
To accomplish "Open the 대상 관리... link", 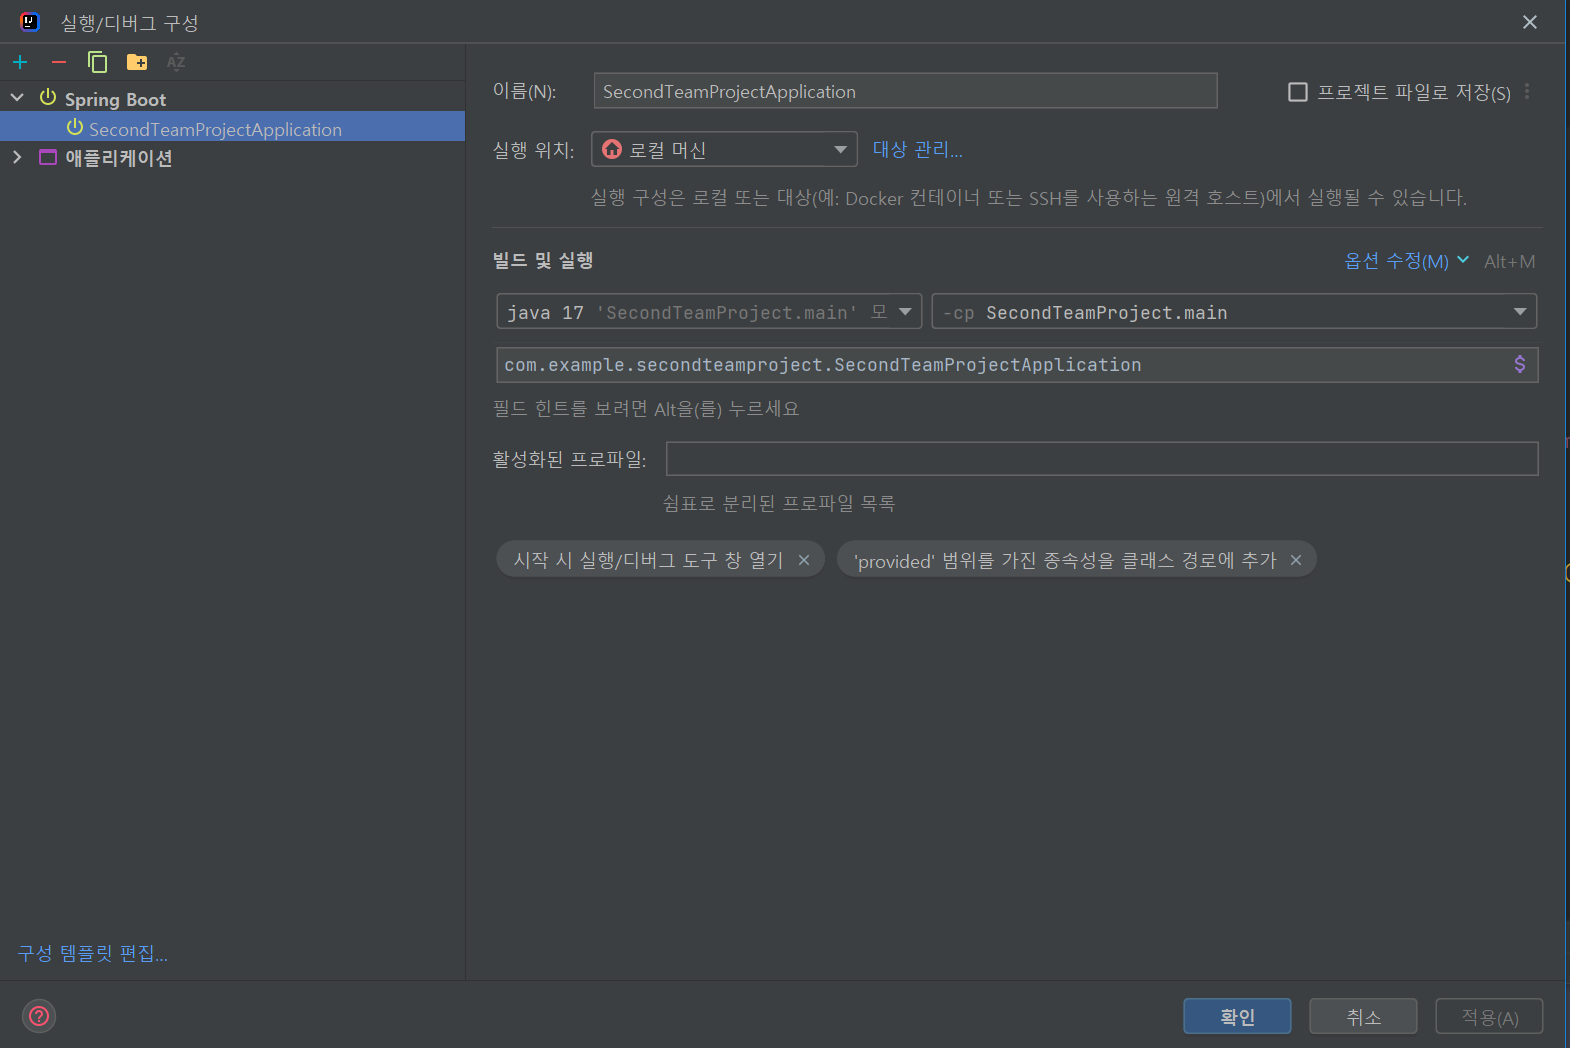I will [917, 149].
